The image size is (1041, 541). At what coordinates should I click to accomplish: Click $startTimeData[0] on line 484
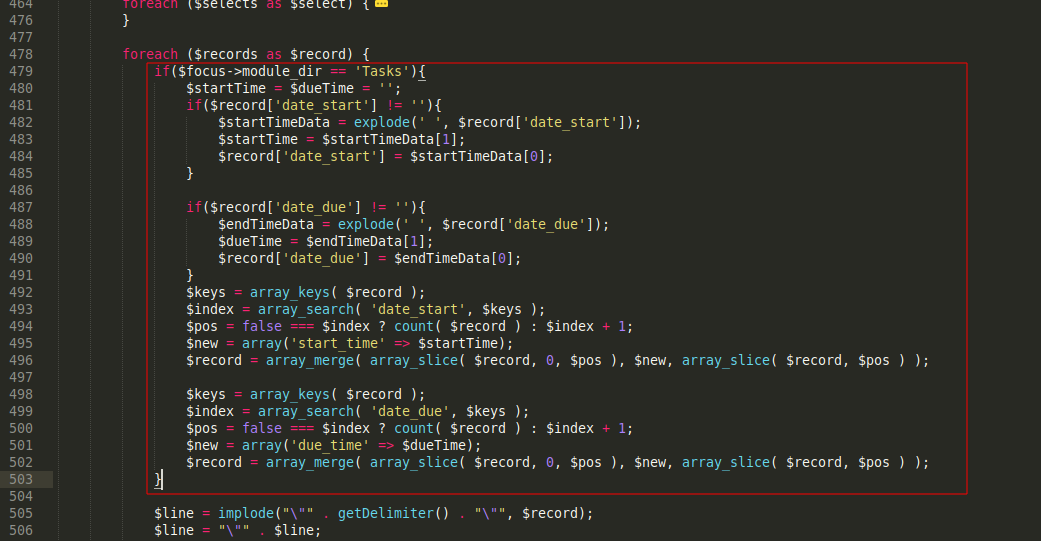(477, 157)
